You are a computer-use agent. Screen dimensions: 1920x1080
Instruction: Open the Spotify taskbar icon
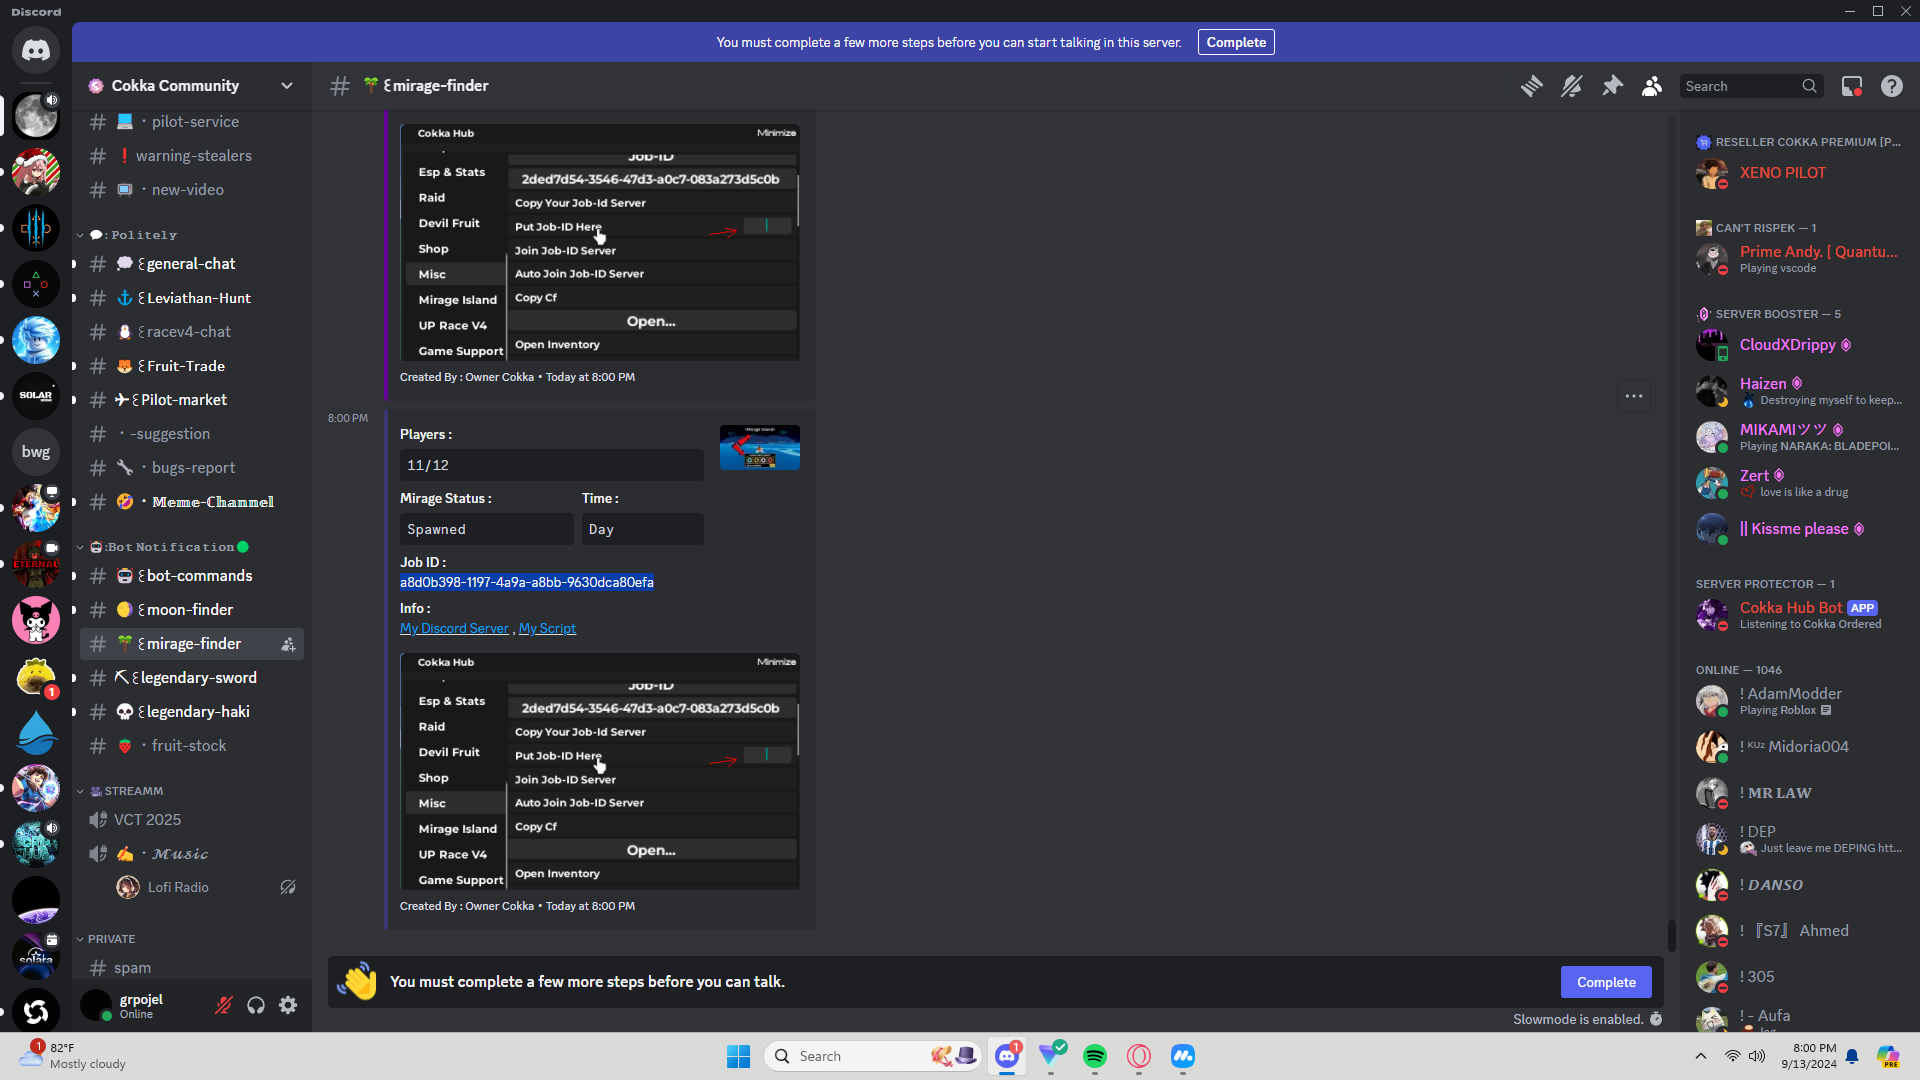[x=1095, y=1056]
